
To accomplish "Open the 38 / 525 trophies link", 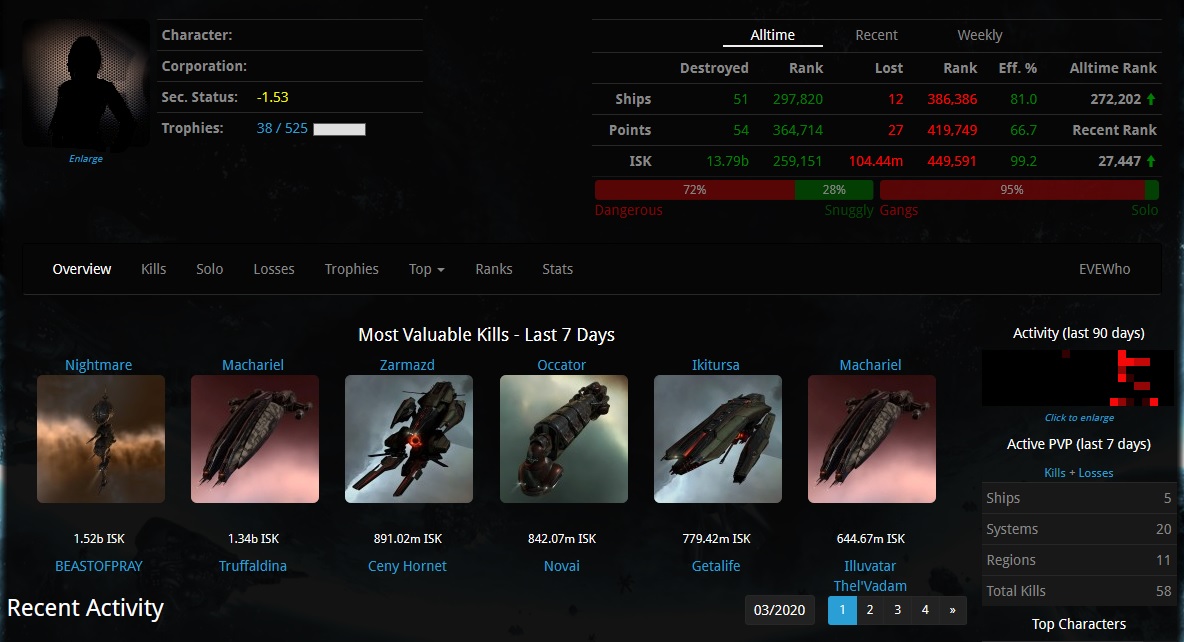I will click(x=282, y=128).
